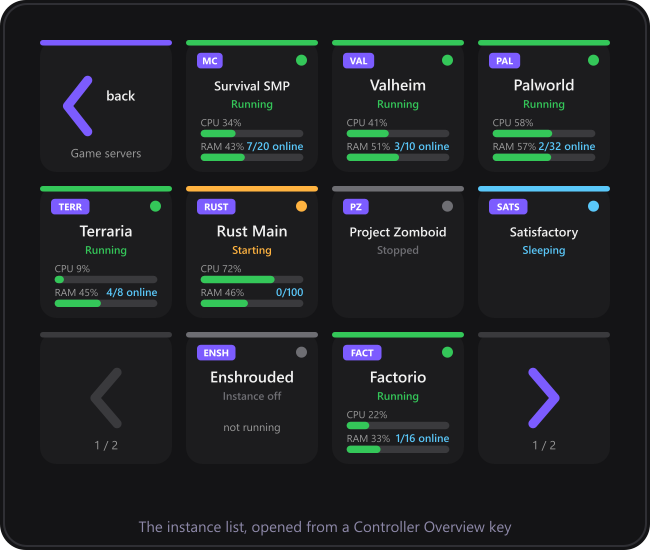Click '4/8 online' player count
The image size is (650, 550).
click(132, 292)
